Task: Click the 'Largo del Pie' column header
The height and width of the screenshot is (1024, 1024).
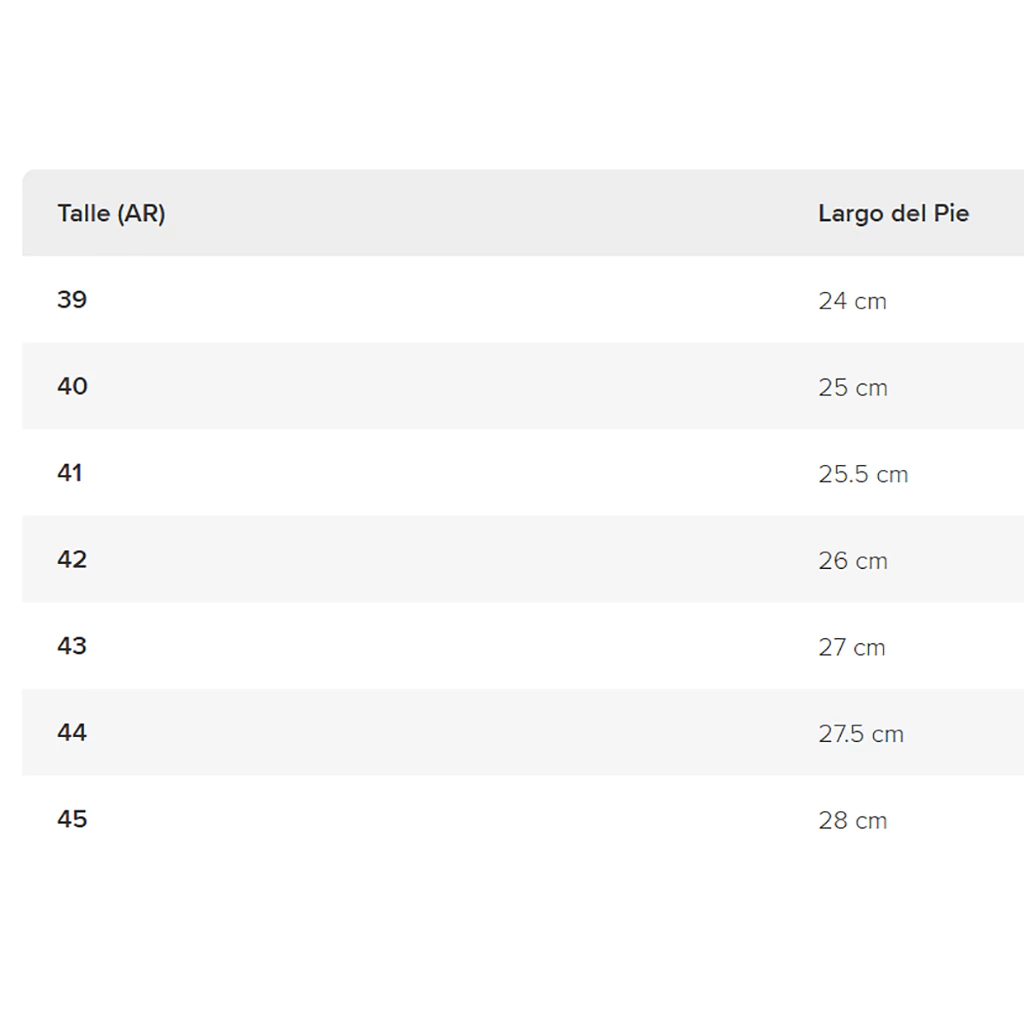Action: click(x=893, y=213)
